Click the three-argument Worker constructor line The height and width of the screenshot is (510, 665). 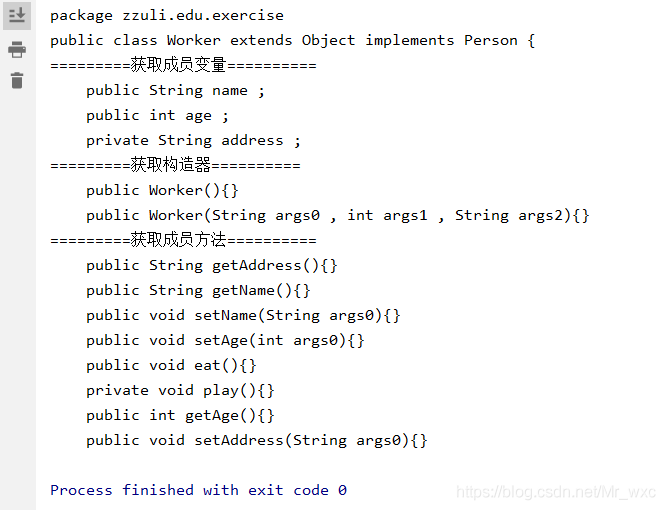tap(338, 216)
